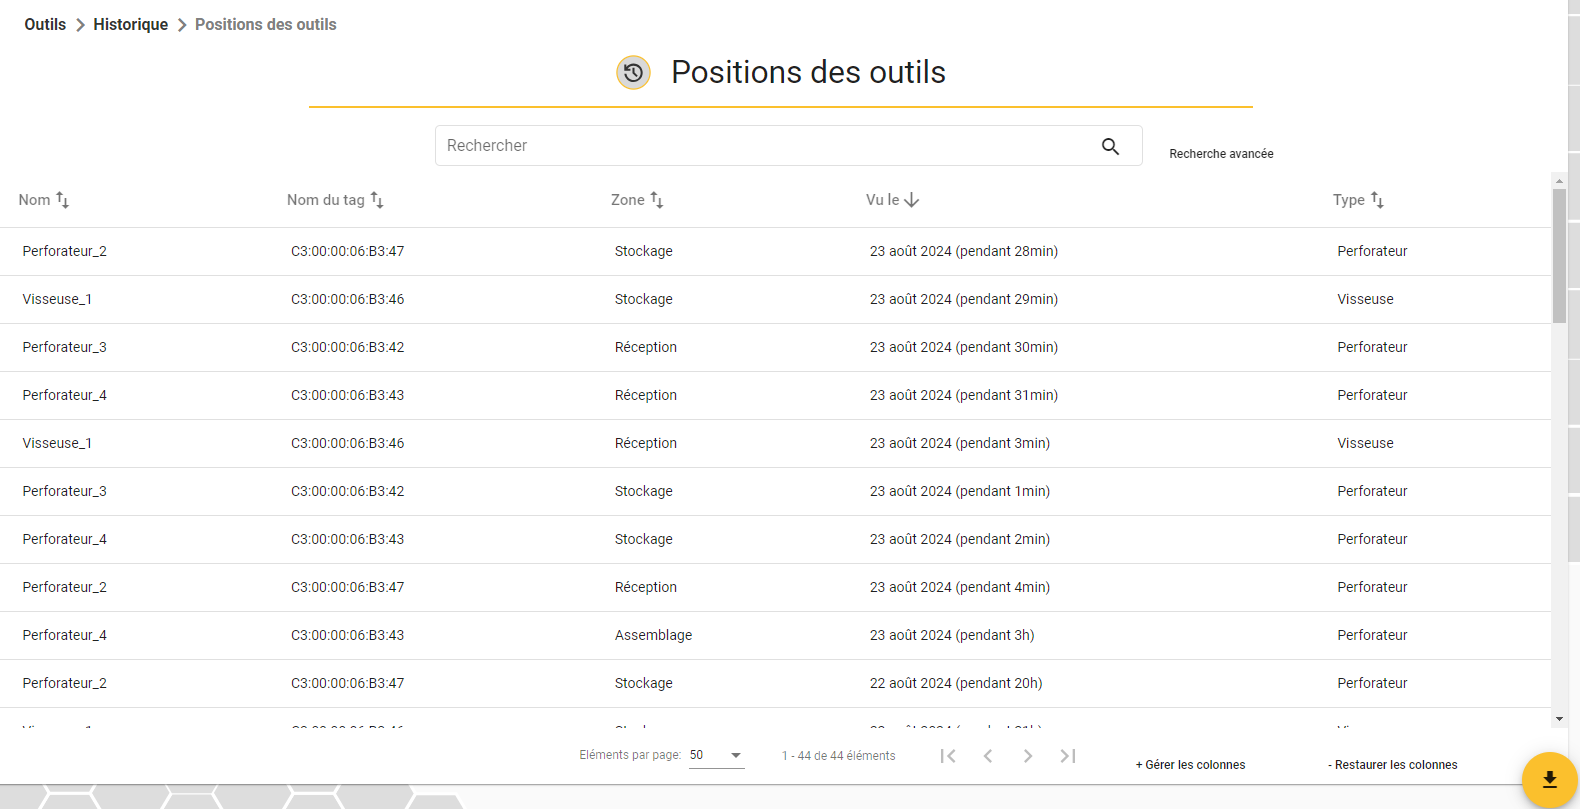The height and width of the screenshot is (809, 1580).
Task: Sort by Type column arrows
Action: (1377, 200)
